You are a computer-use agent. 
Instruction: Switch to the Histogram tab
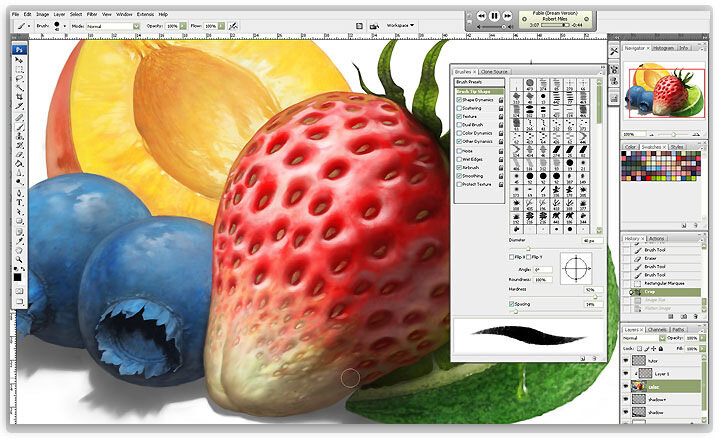(663, 48)
